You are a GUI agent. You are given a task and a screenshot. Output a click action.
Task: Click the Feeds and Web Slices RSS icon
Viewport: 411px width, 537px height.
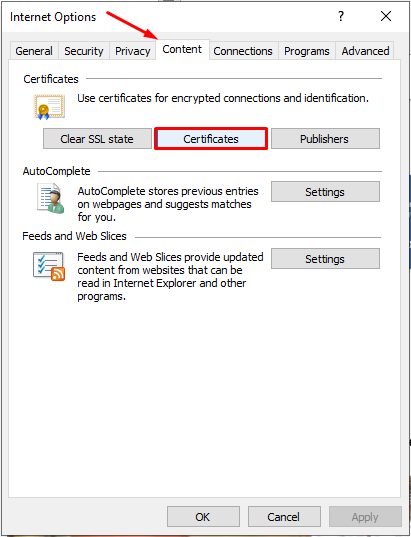pyautogui.click(x=49, y=266)
